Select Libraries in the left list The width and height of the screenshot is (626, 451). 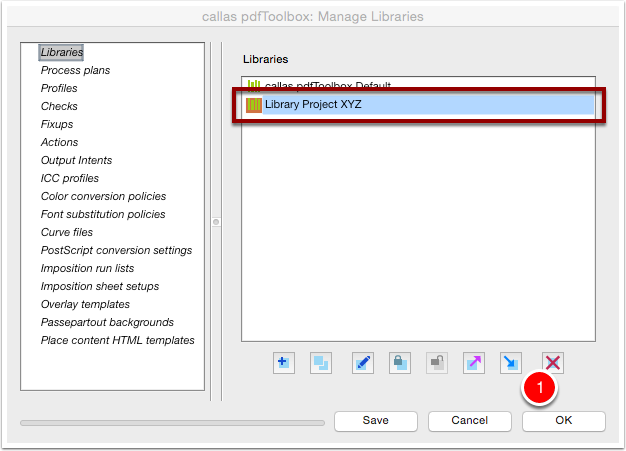(x=61, y=52)
